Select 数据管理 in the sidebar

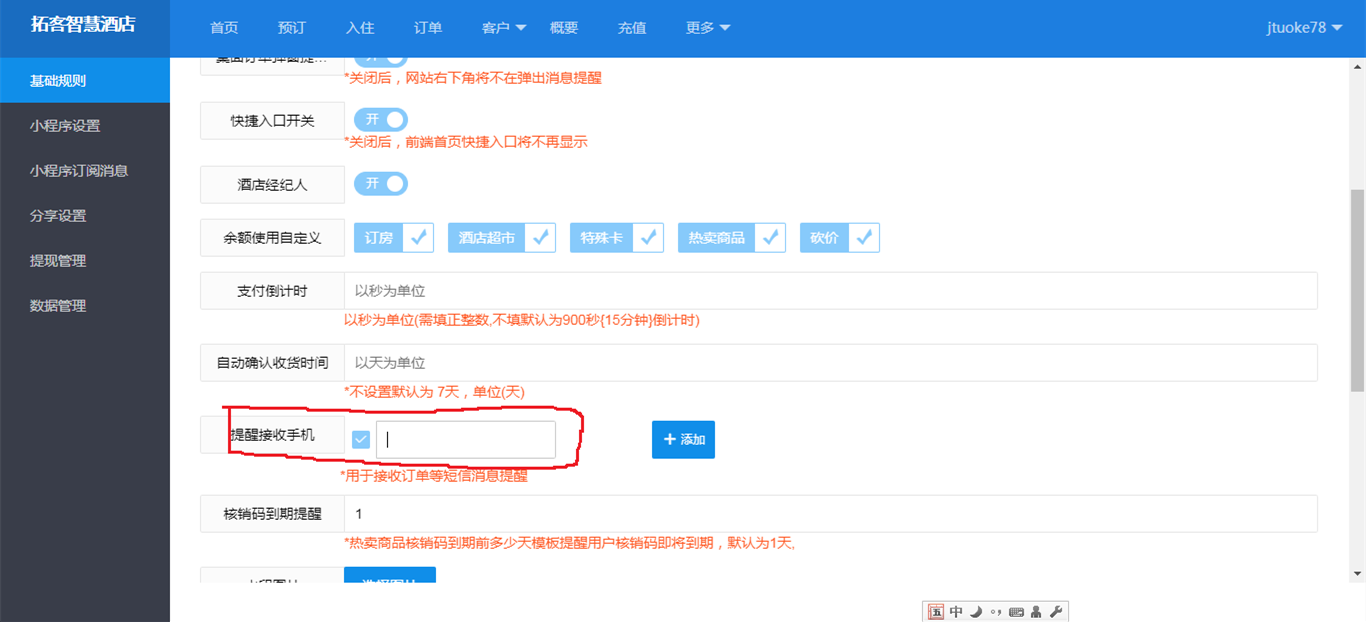coord(85,305)
